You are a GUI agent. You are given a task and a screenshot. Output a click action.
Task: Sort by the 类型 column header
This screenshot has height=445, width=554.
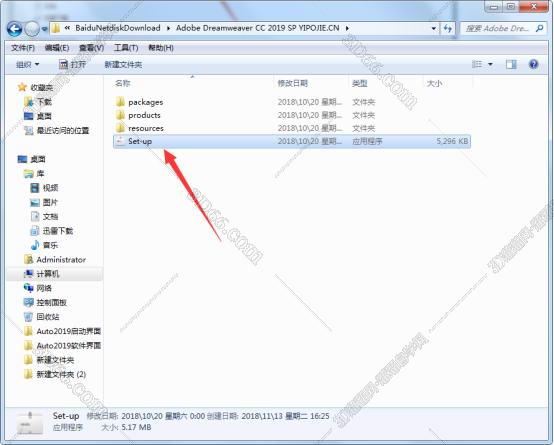coord(360,83)
